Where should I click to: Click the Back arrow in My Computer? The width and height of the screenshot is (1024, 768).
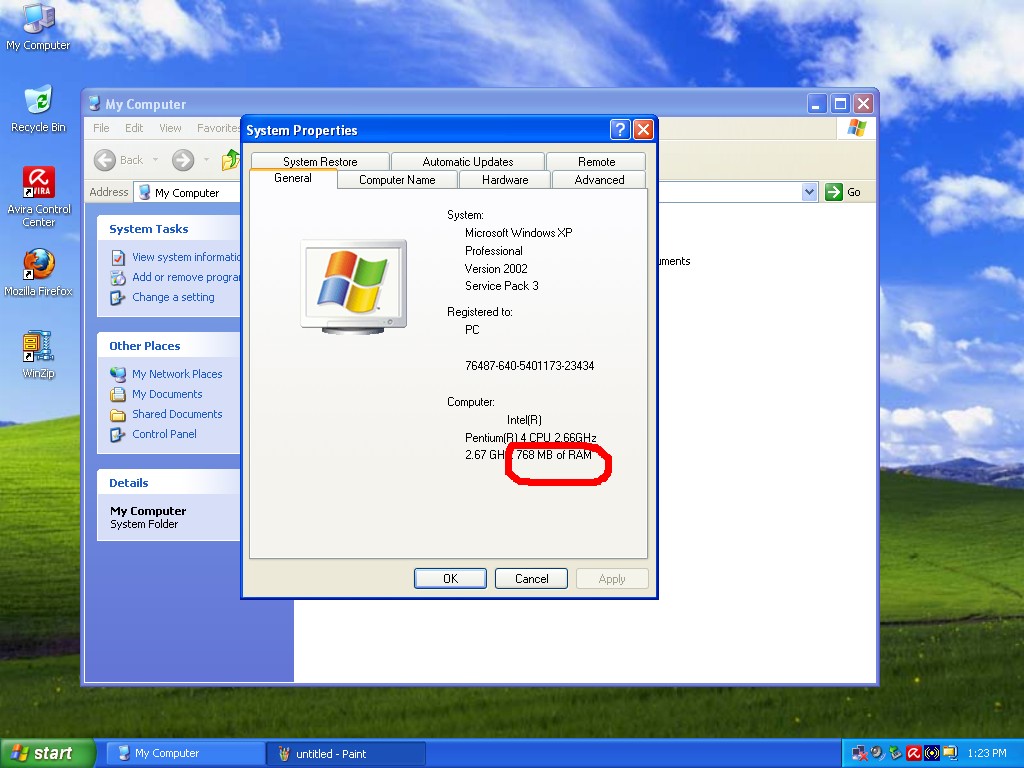(x=104, y=160)
